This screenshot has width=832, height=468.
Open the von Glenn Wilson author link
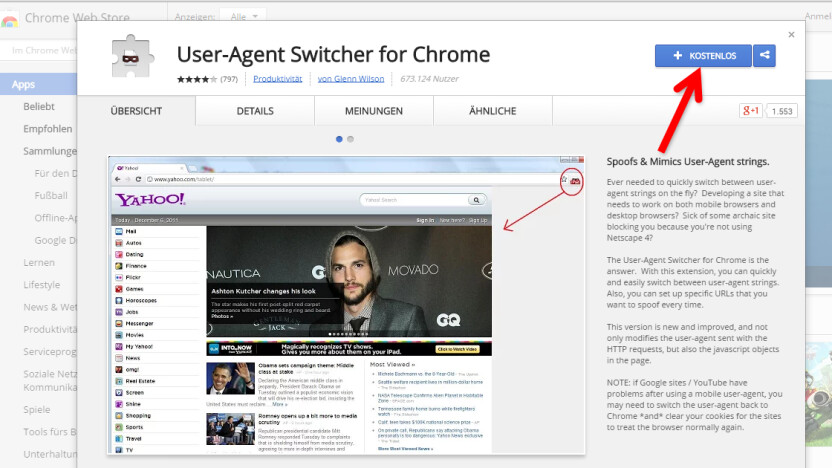point(351,79)
